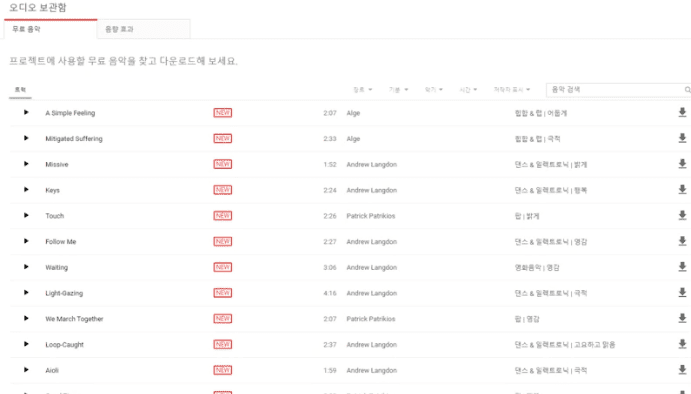This screenshot has height=394, width=691.
Task: Click artist Alge in Mitigated Suffering row
Action: [x=353, y=138]
